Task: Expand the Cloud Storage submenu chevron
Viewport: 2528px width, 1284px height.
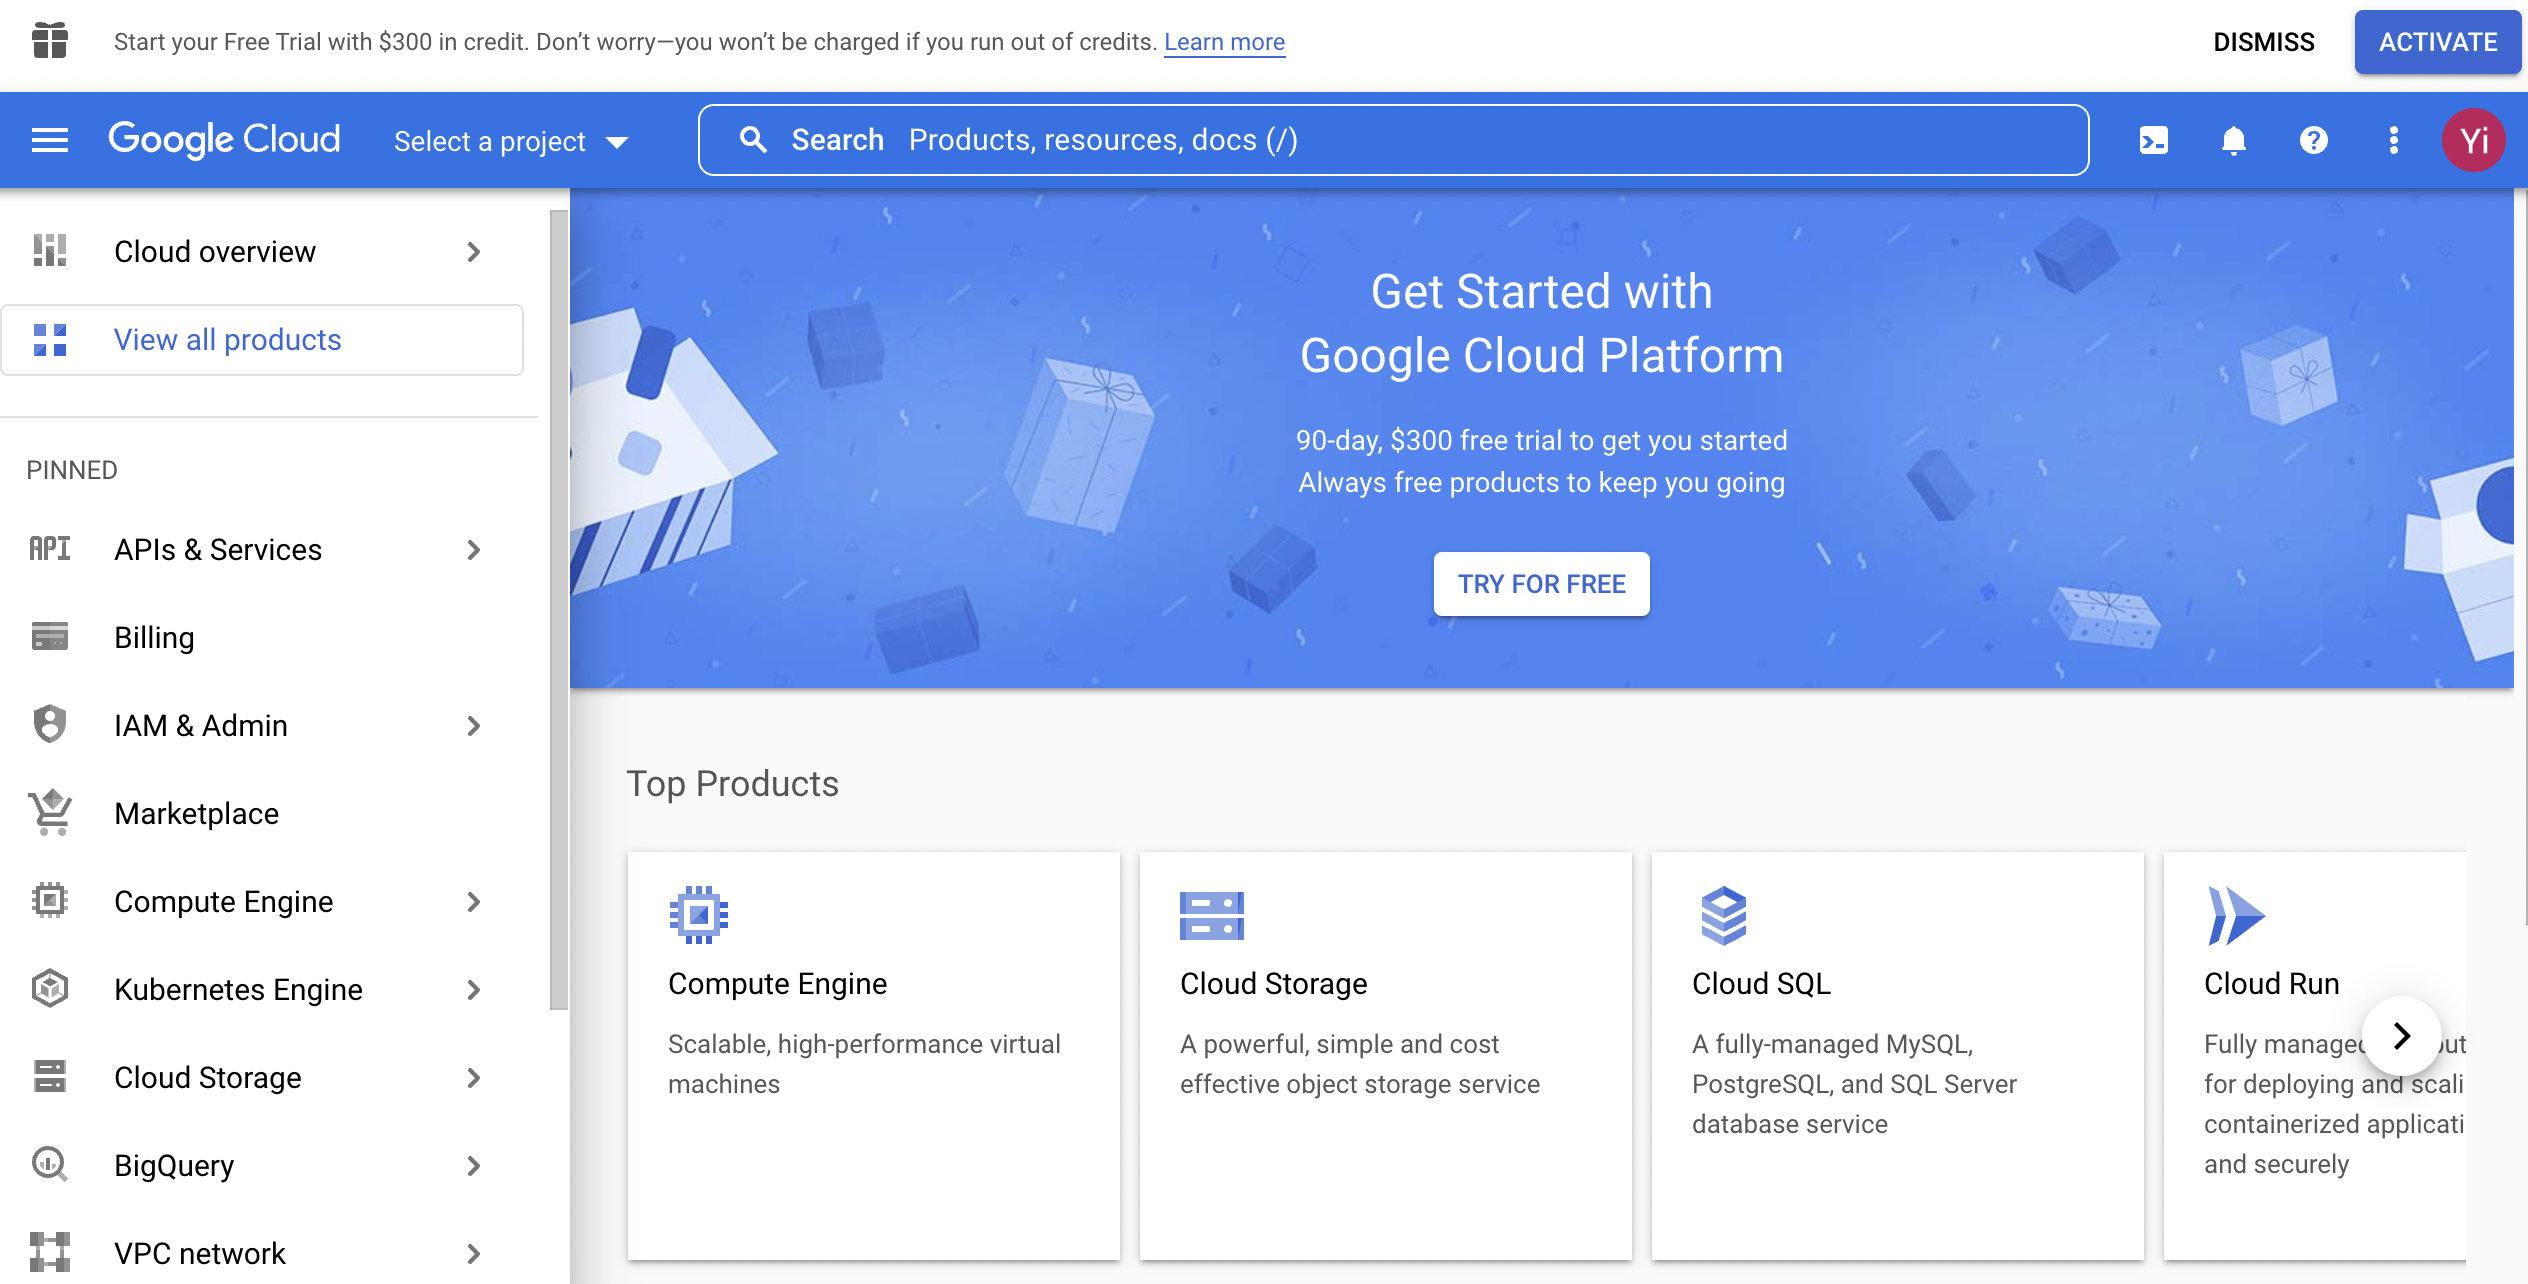Action: coord(474,1078)
